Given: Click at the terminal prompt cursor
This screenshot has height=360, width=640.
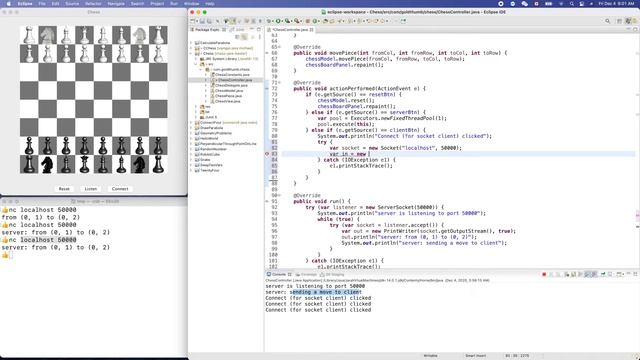Looking at the screenshot, I should 11,255.
